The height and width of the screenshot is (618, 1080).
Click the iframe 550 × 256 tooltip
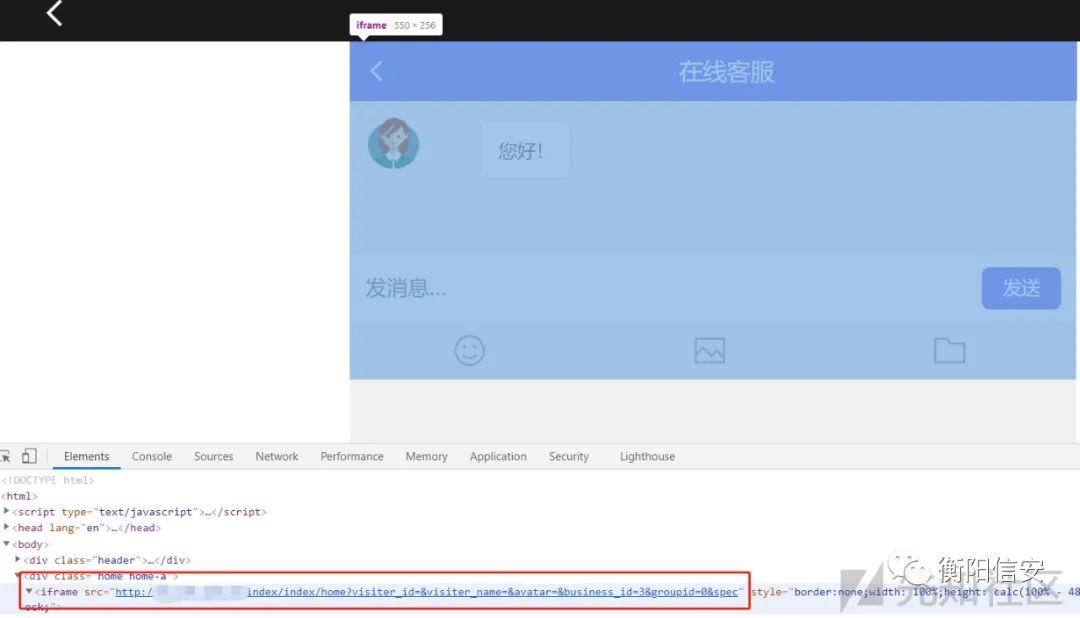(x=396, y=25)
